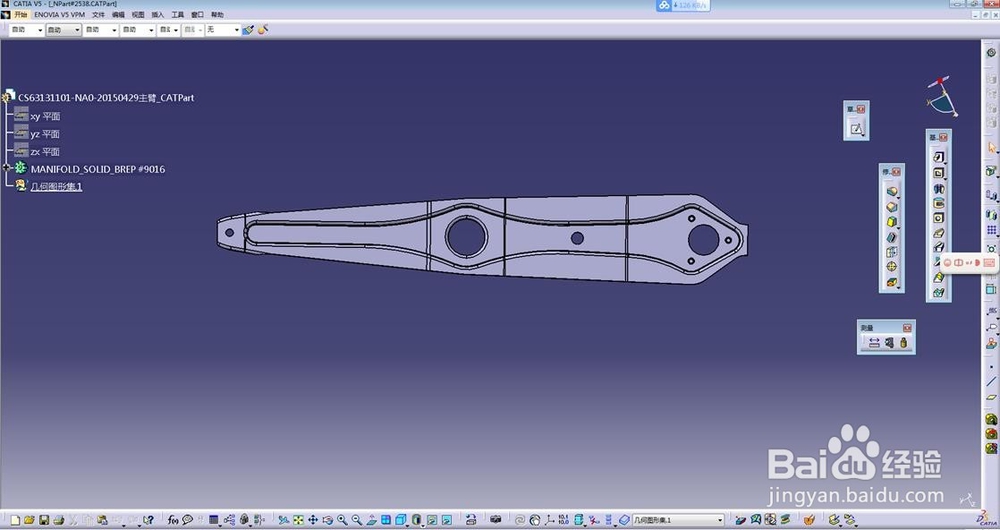Open the third 自动 dropdown in properties toolbar

click(114, 30)
